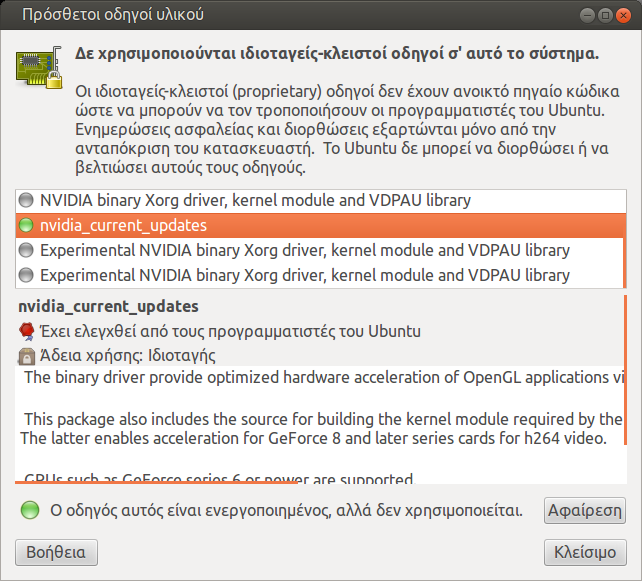Viewport: 642px width, 581px height.
Task: Select the first Experimental NVIDIA binary Xorg driver
Action: click(x=305, y=250)
